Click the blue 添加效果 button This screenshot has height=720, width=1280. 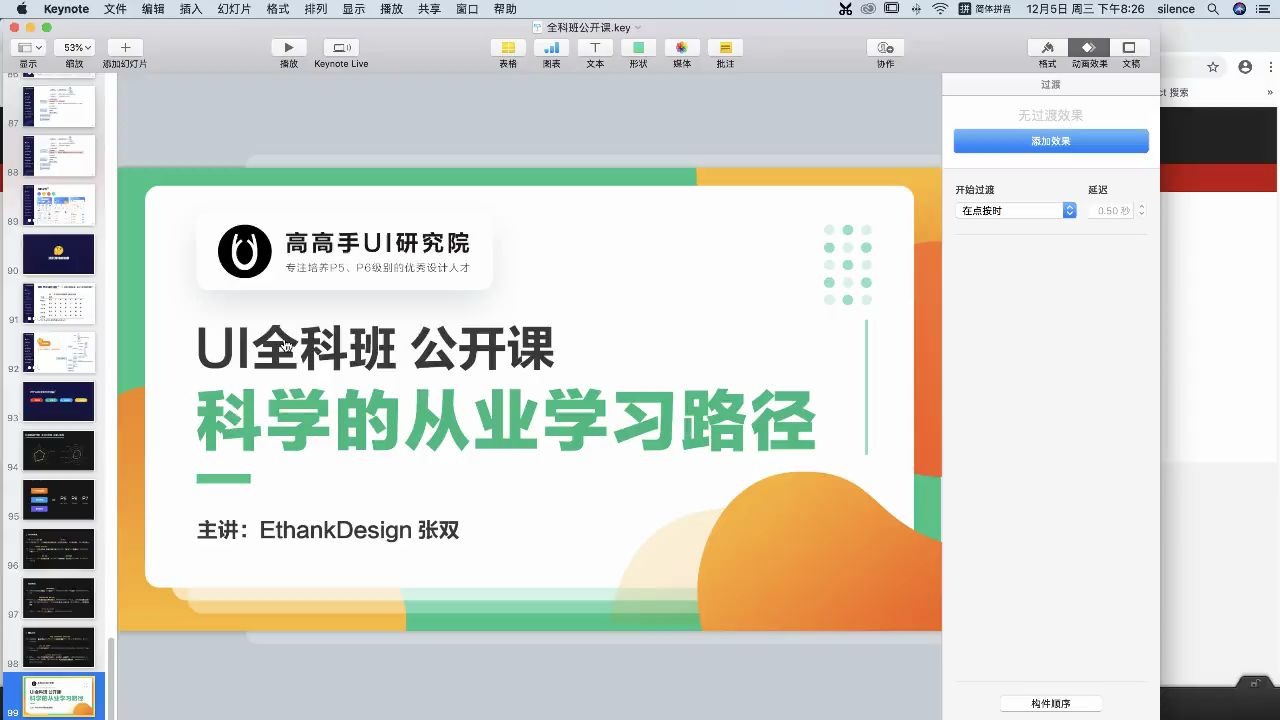point(1050,141)
